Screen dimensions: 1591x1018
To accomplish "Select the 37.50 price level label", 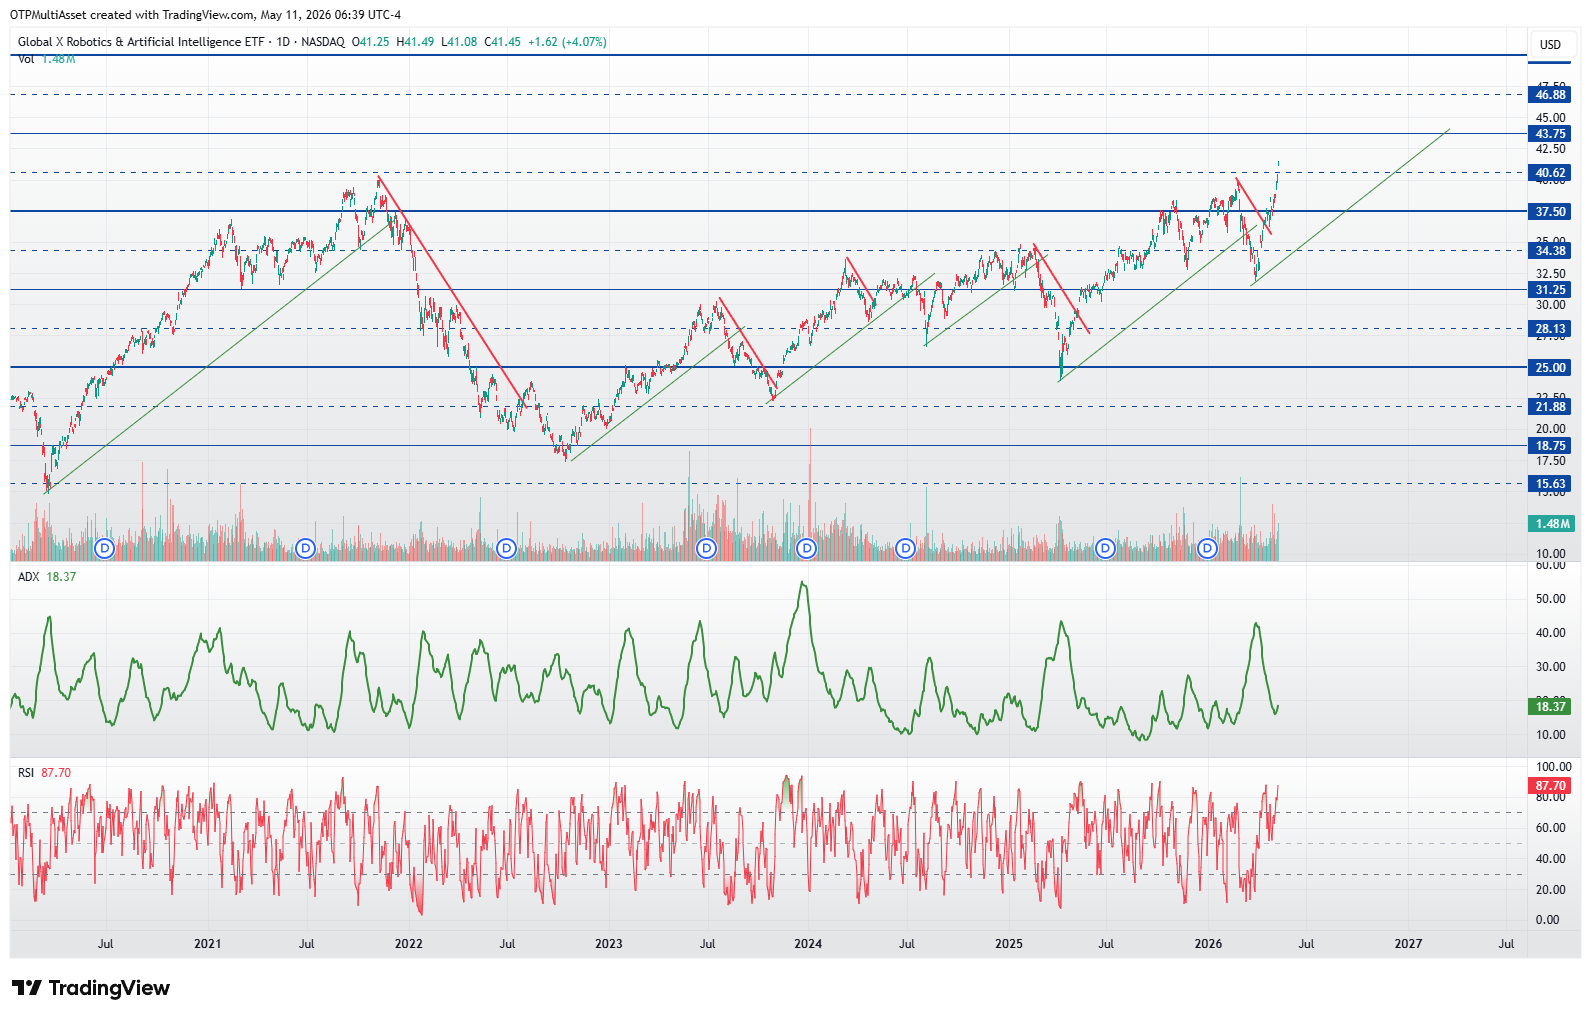I will coord(1550,212).
